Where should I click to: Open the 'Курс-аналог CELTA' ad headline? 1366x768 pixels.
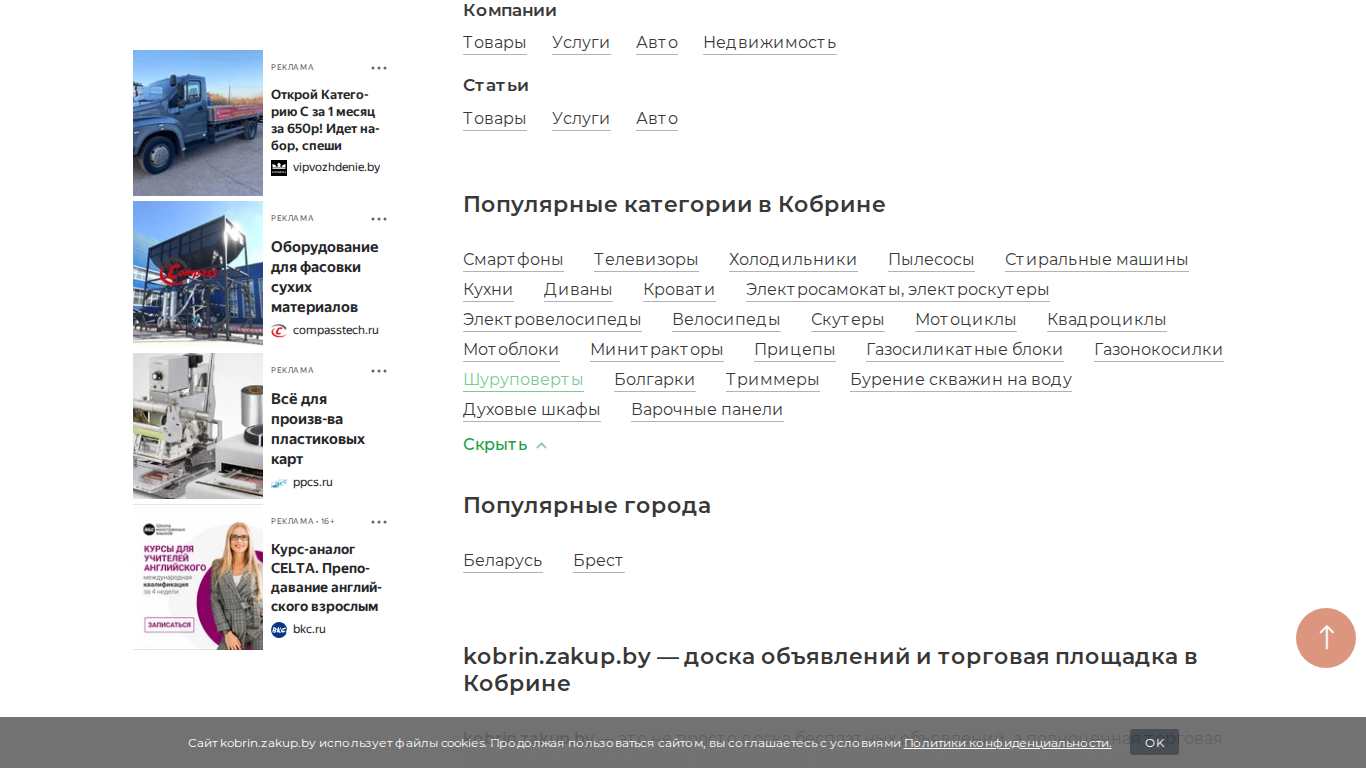click(x=326, y=578)
